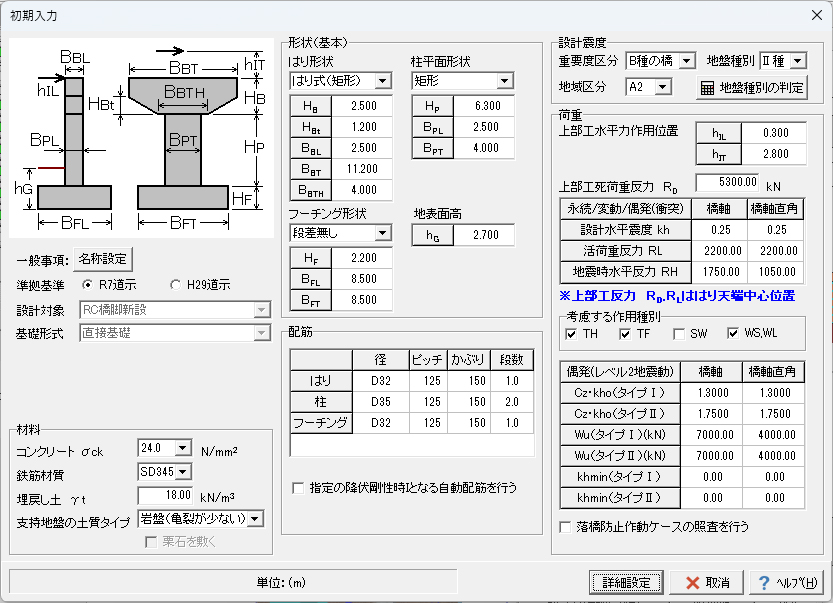The width and height of the screenshot is (833, 603).
Task: Select the H29道示 radio button
Action: click(x=176, y=283)
